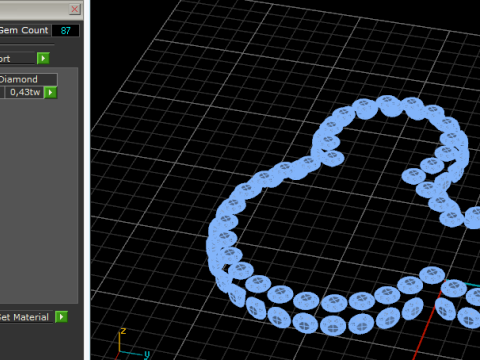
Task: Select the Gem Count value 87
Action: coord(66,31)
